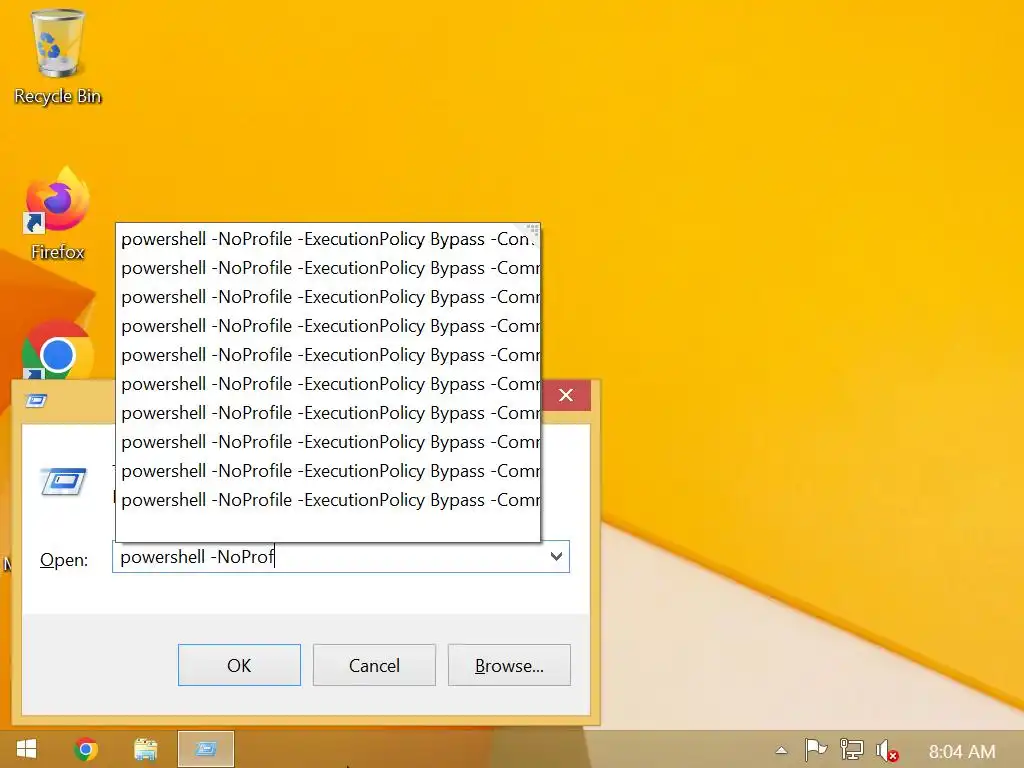Click the 8:04 AM taskbar clock
The width and height of the screenshot is (1024, 768).
point(962,752)
